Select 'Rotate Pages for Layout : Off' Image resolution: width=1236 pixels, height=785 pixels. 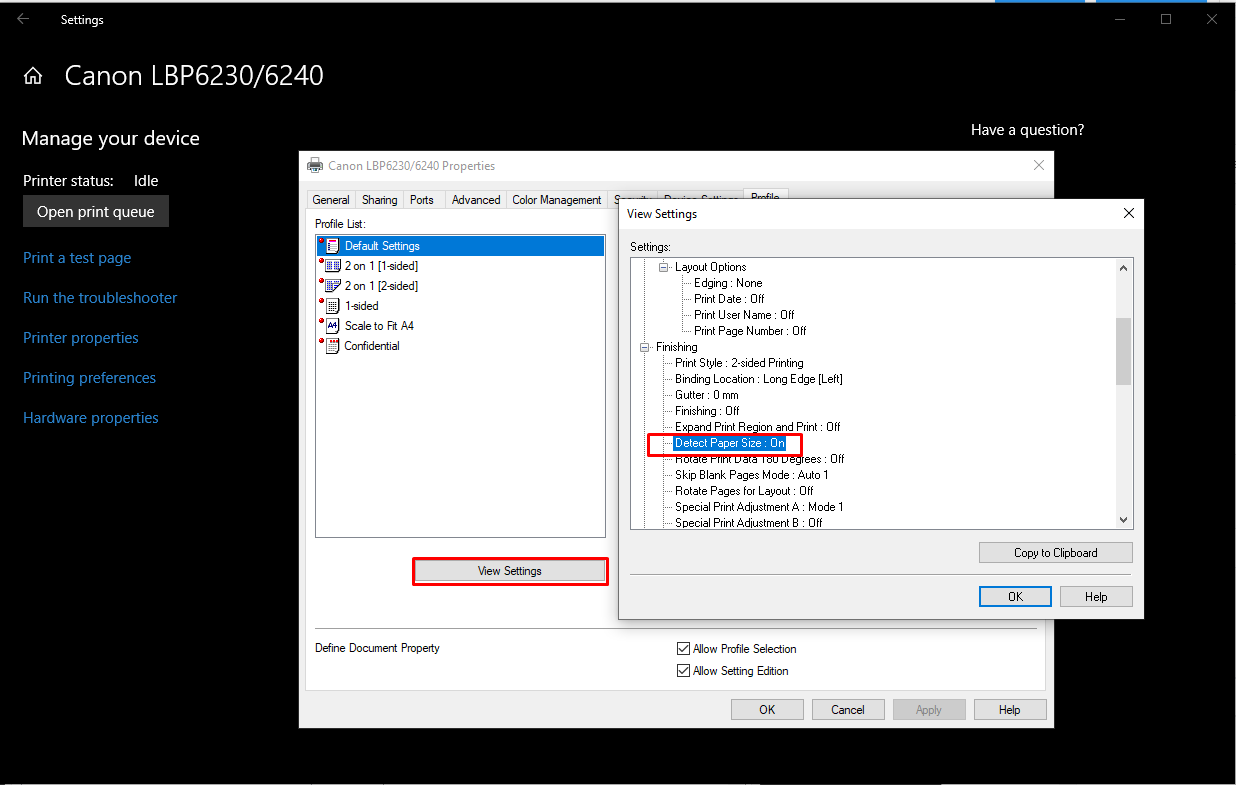pos(744,491)
